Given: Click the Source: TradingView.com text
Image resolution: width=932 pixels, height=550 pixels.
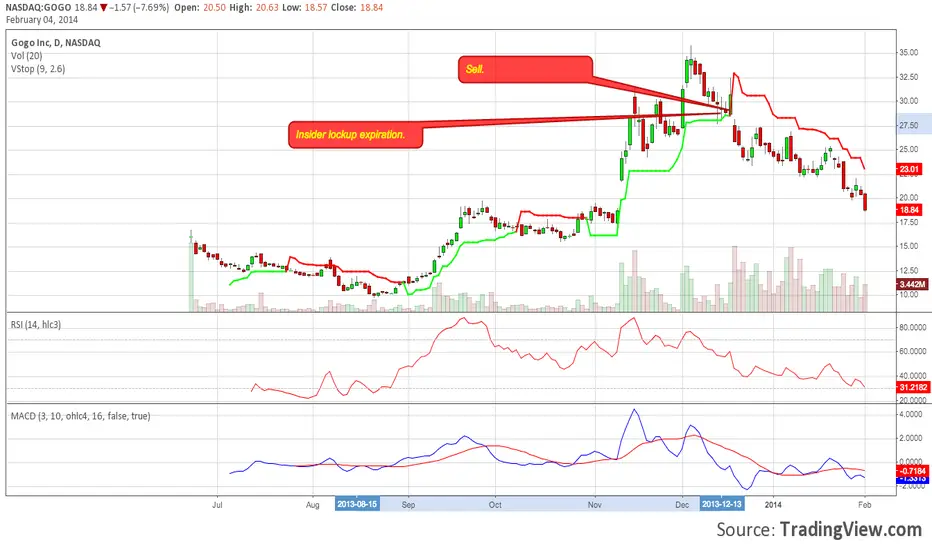Looking at the screenshot, I should pyautogui.click(x=819, y=529).
